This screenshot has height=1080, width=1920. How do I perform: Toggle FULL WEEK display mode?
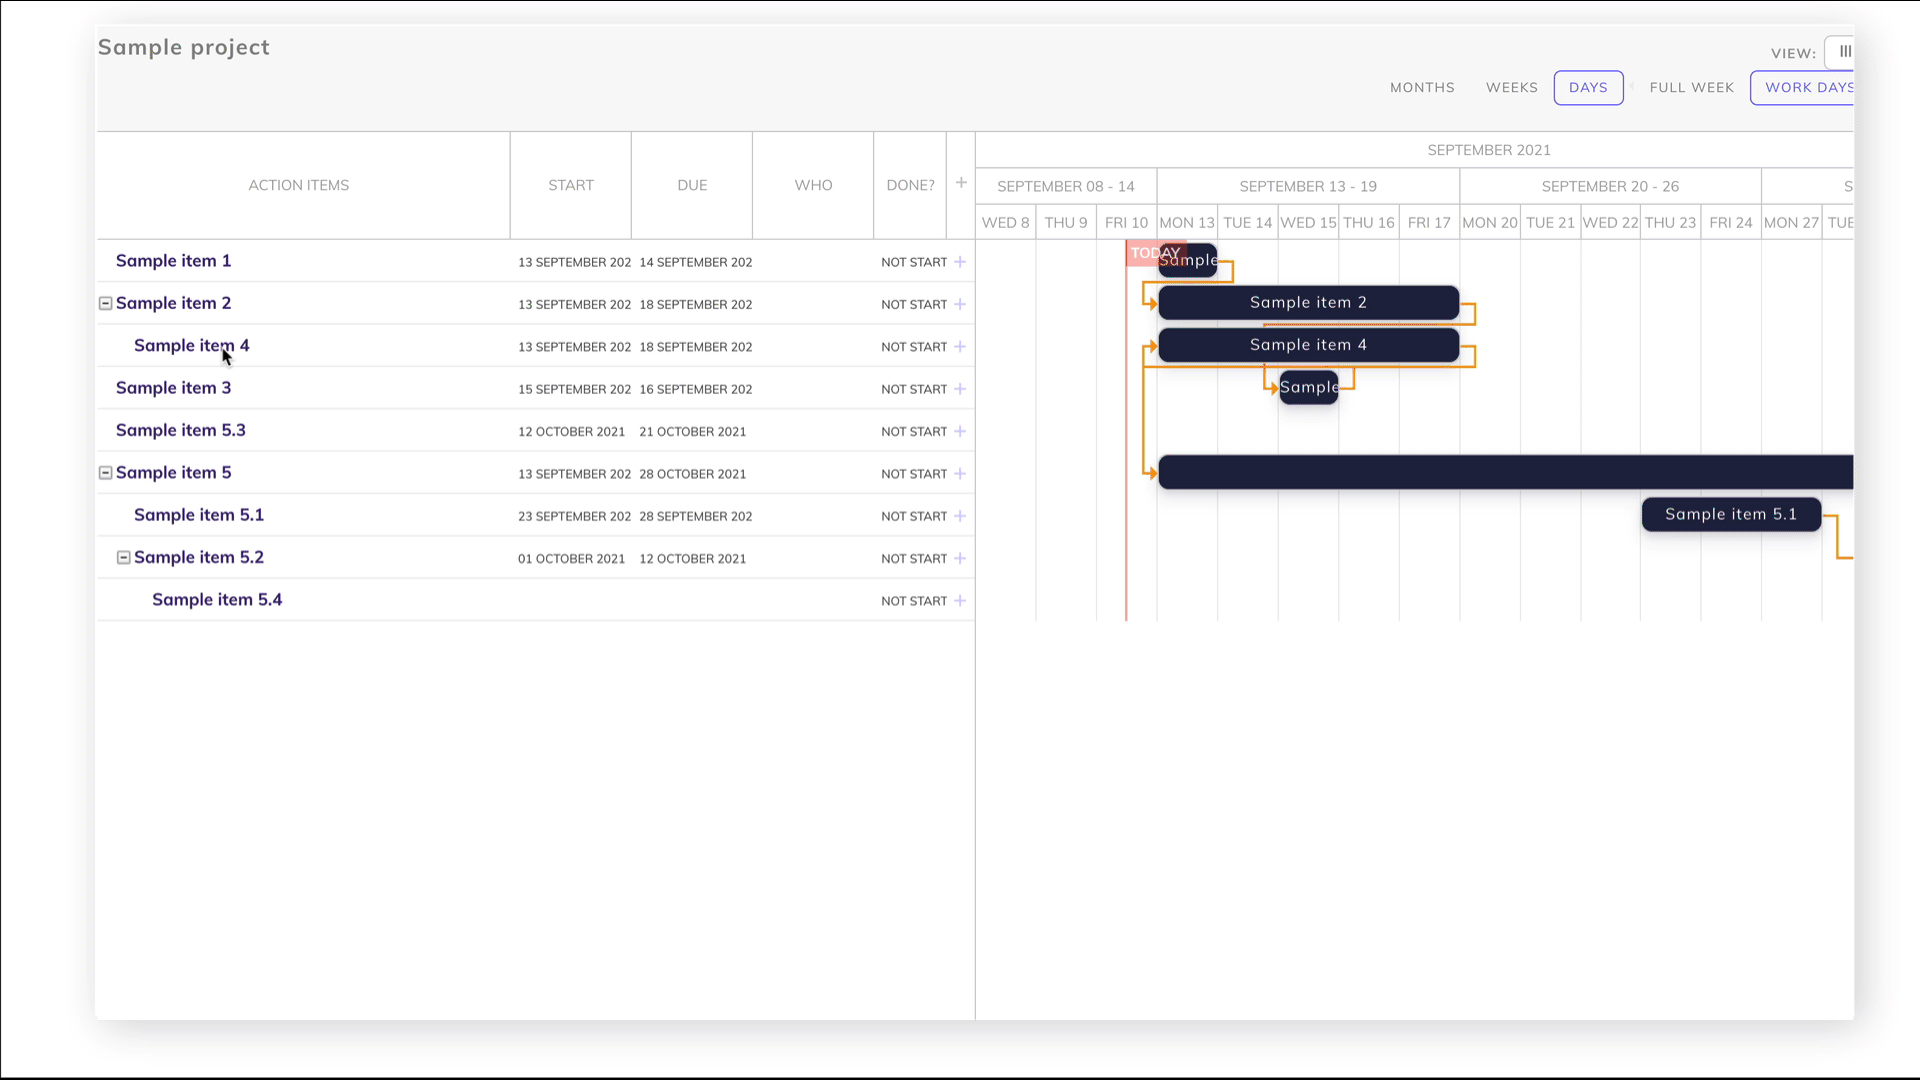[x=1691, y=88]
